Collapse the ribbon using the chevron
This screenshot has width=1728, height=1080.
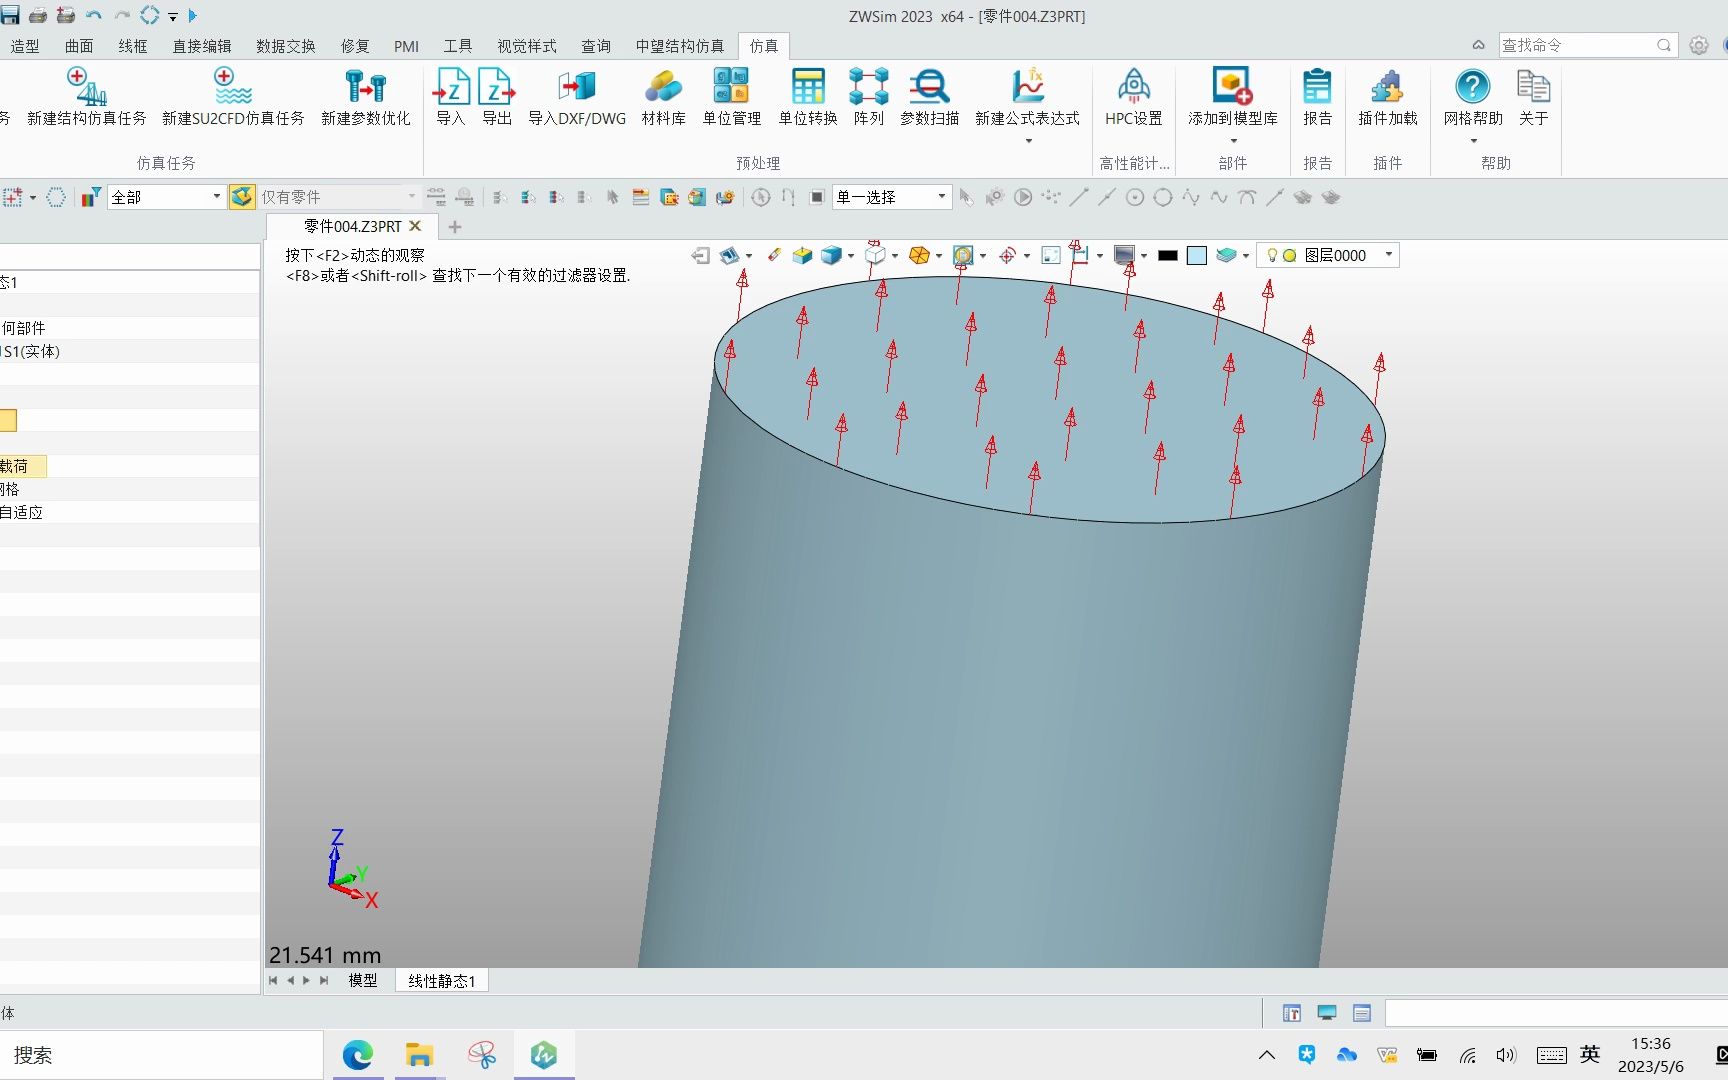pyautogui.click(x=1478, y=45)
